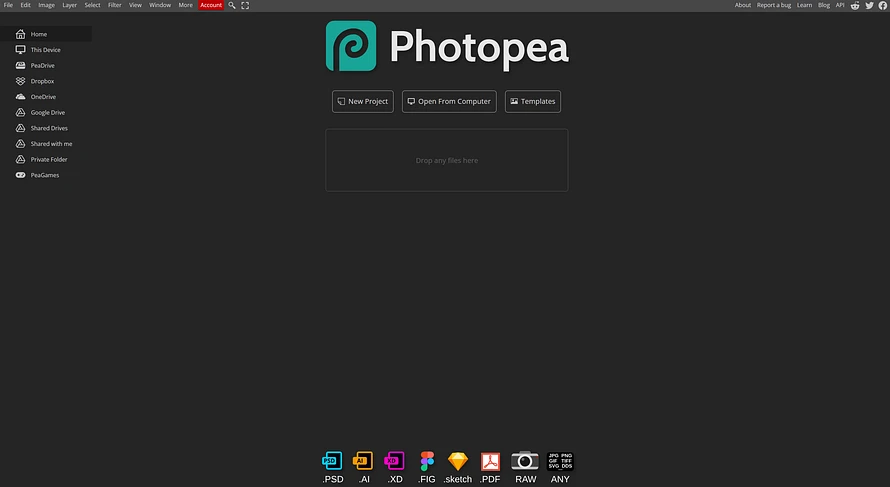Screen dimensions: 890x487
Task: Click the Templates button
Action: [533, 102]
